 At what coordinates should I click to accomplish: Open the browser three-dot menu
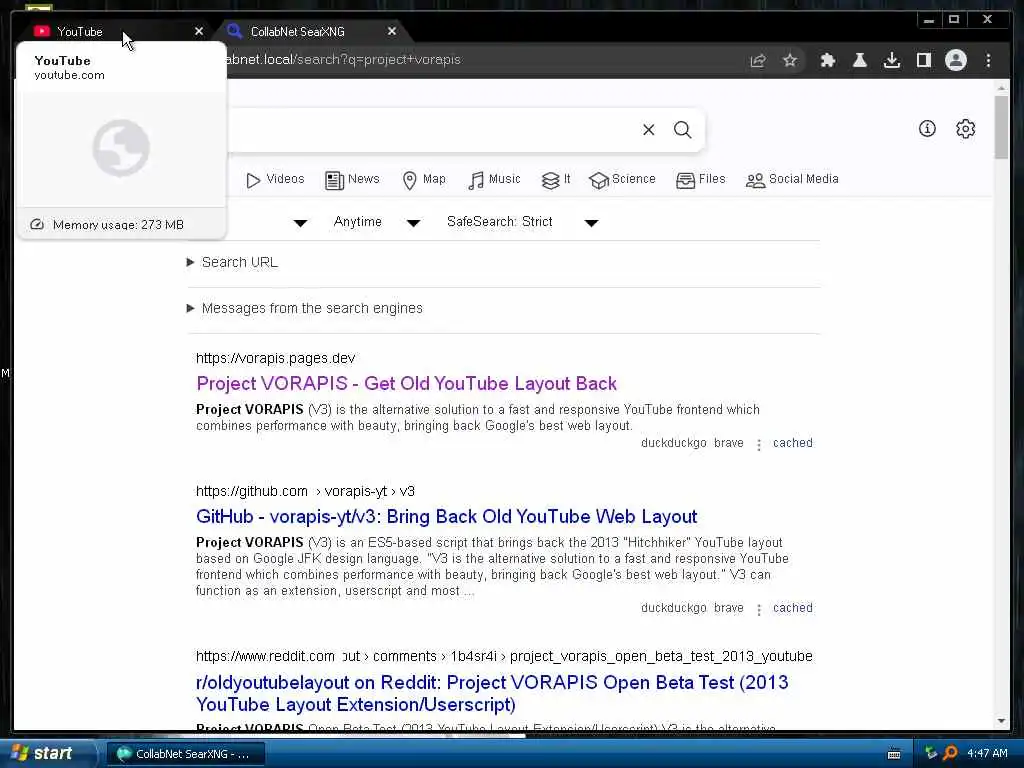pyautogui.click(x=988, y=60)
